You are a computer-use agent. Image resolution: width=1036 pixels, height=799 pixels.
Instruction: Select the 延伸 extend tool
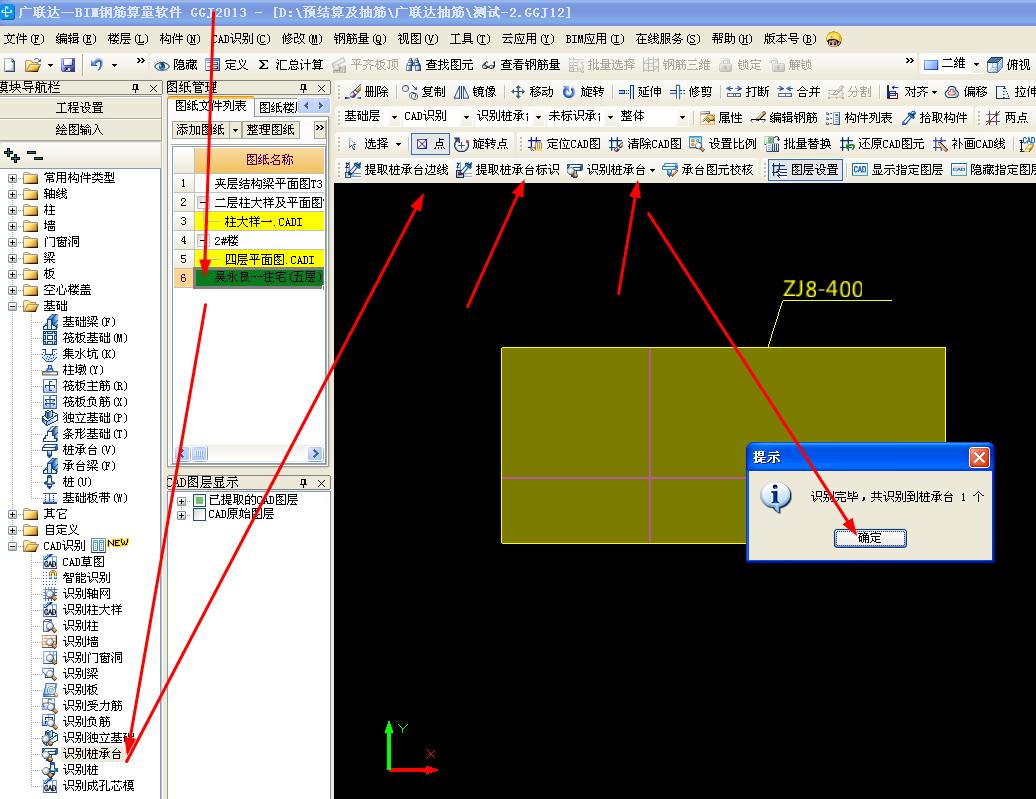tap(640, 92)
